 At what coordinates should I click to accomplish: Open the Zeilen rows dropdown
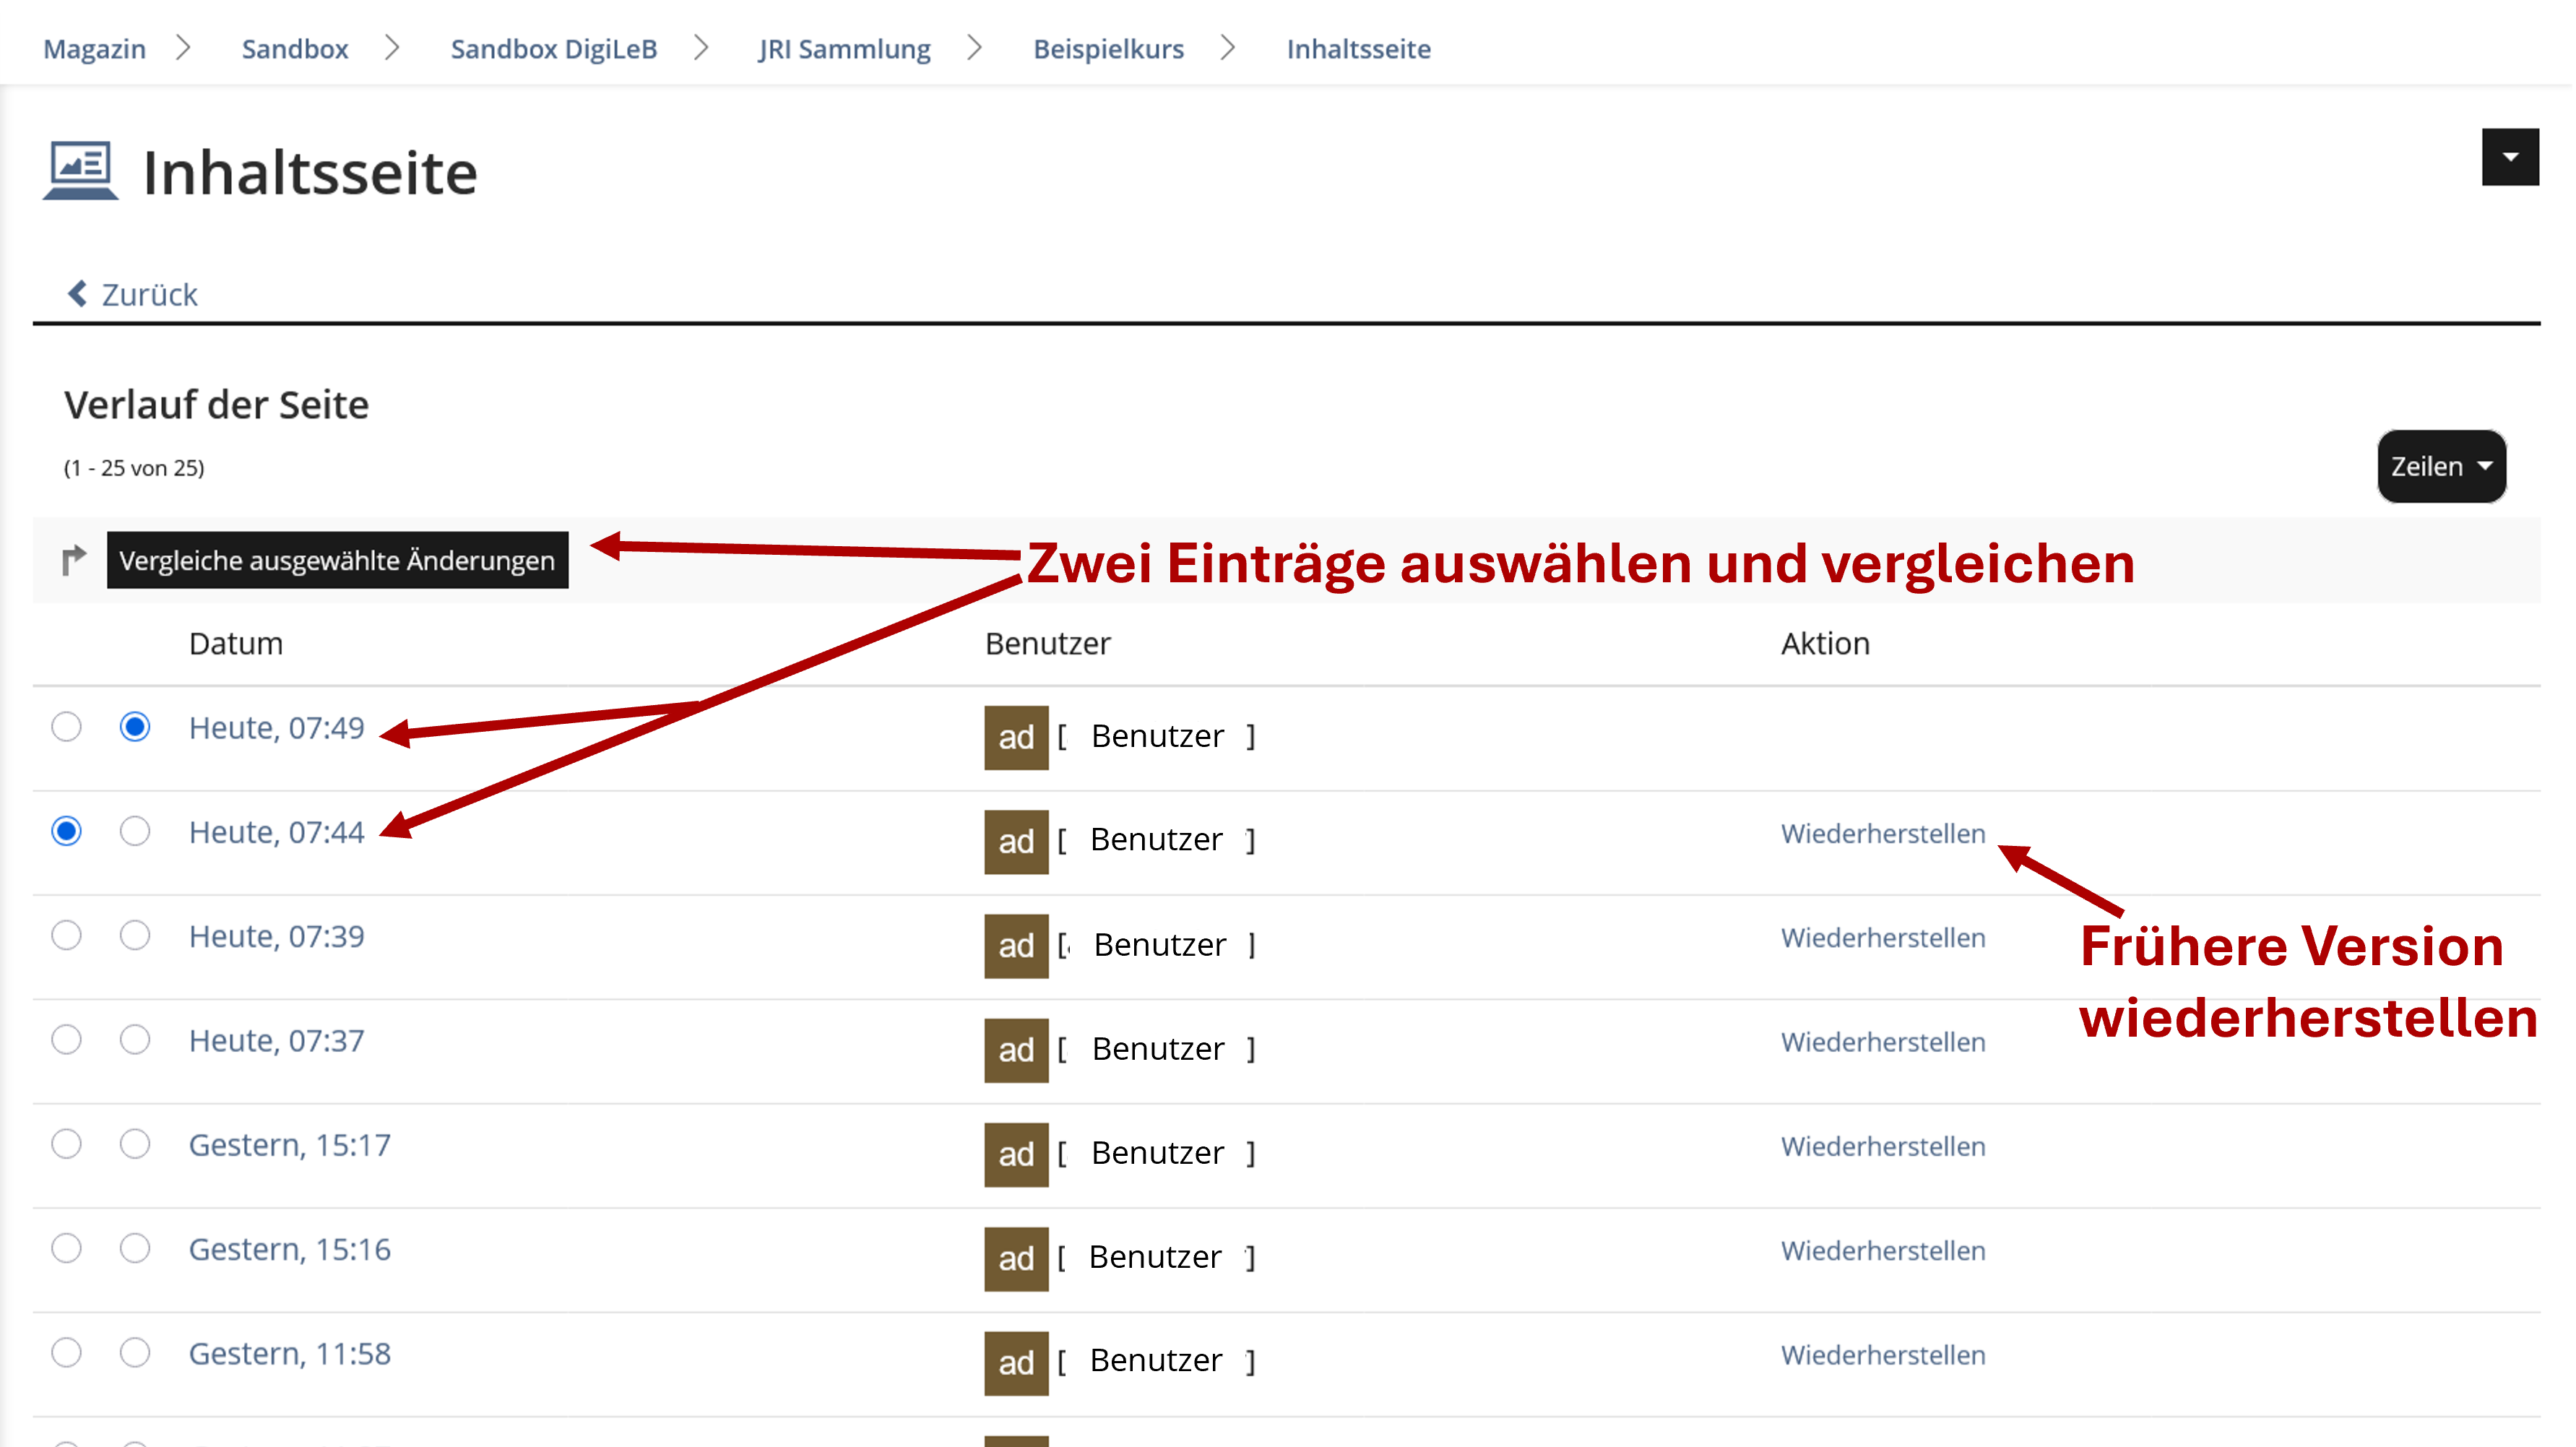point(2440,466)
